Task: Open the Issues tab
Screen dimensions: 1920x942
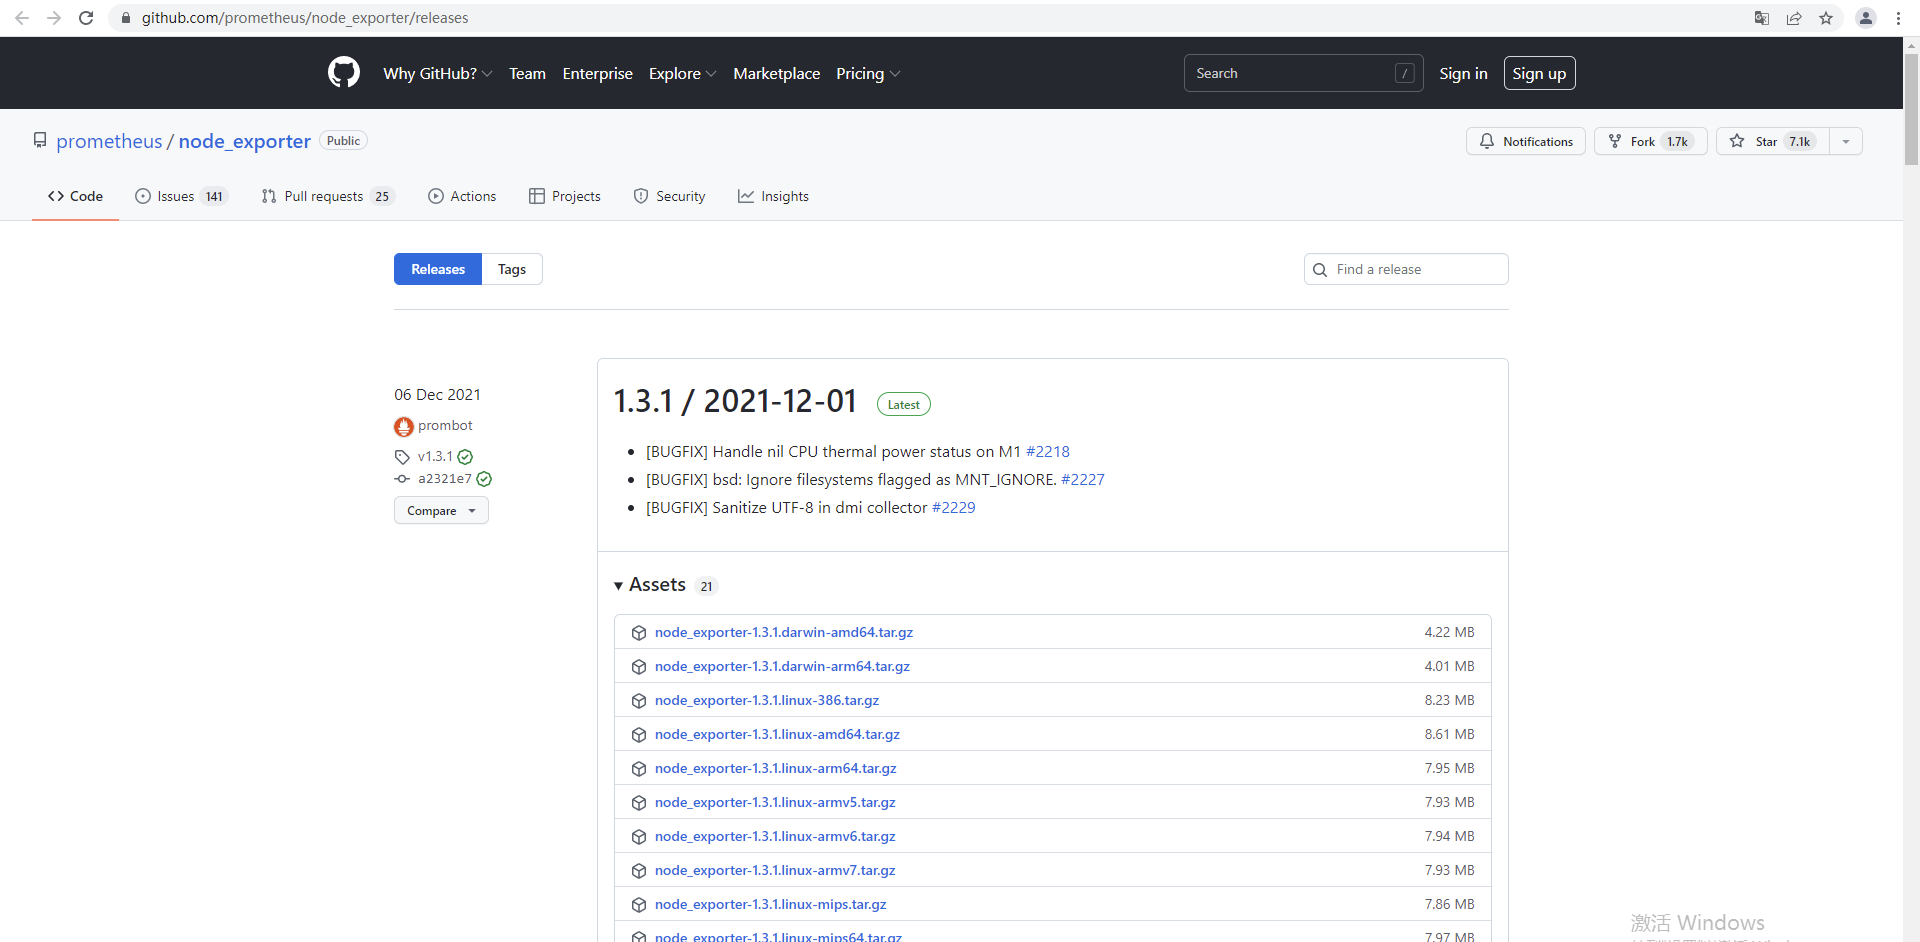Action: [181, 196]
